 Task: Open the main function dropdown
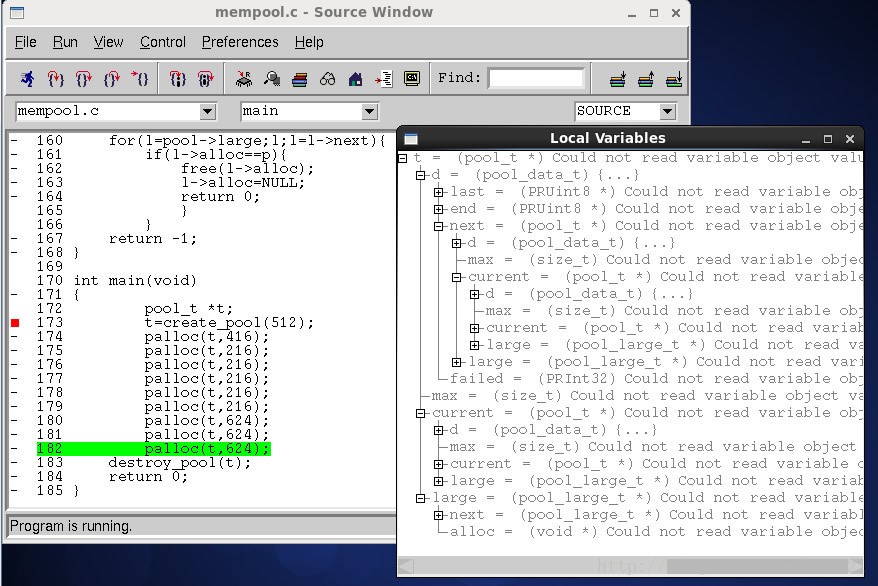tap(369, 111)
